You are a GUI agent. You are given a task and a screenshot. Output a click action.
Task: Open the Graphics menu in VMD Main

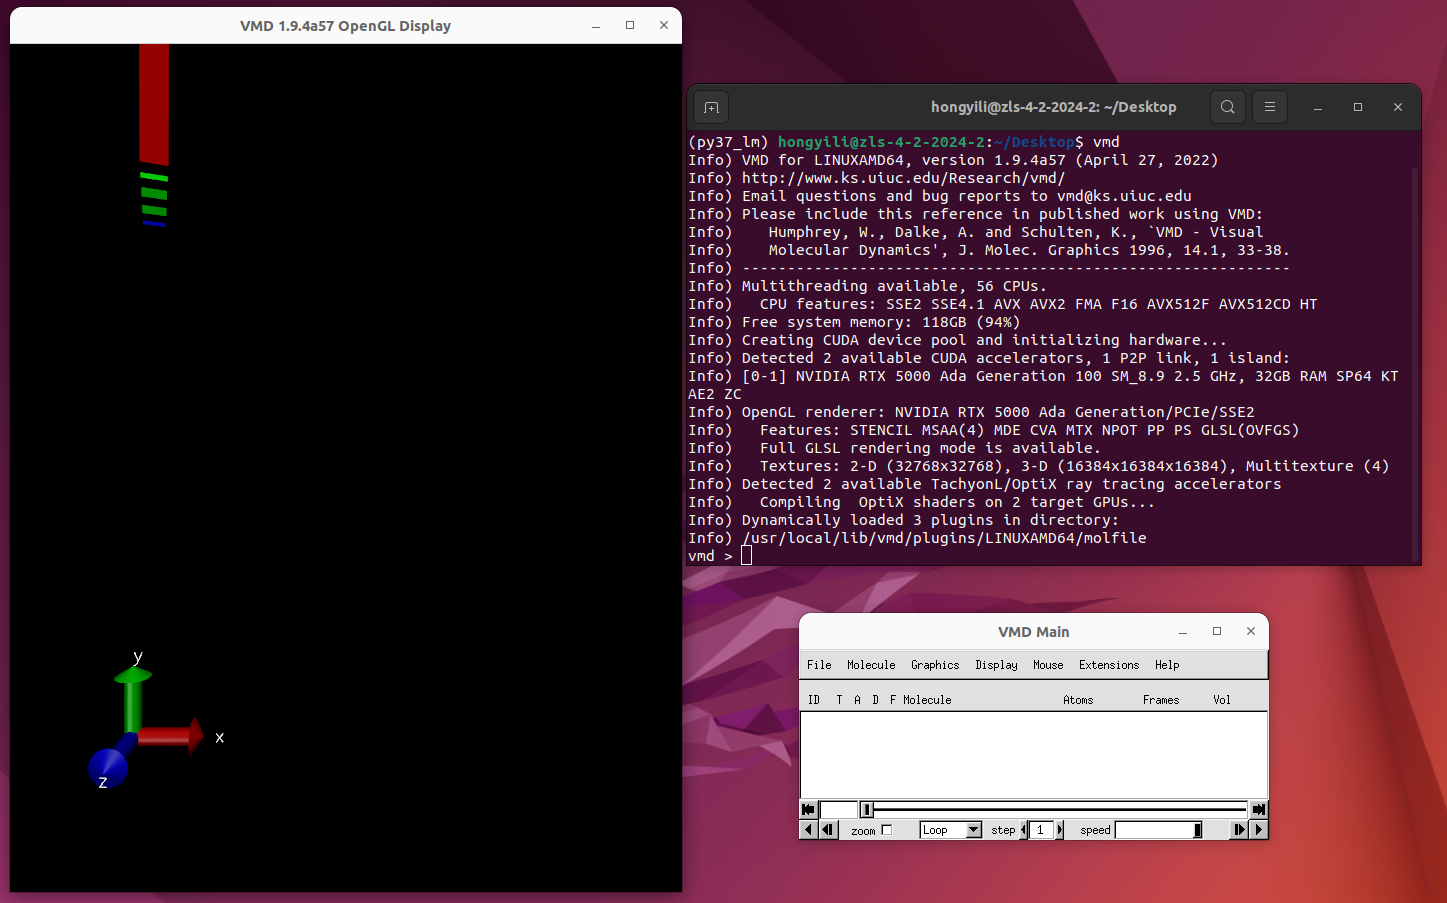pyautogui.click(x=935, y=665)
